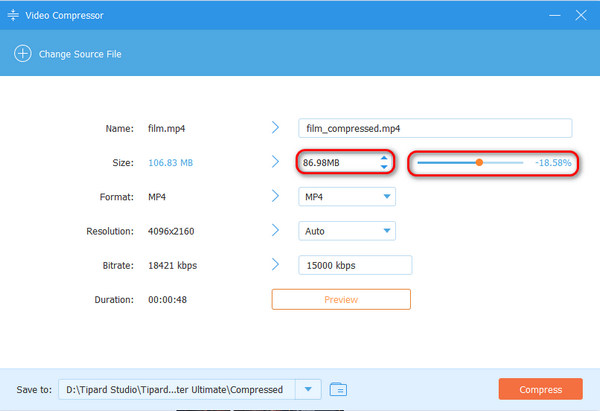Click the Video Compressor title icon
Image resolution: width=600 pixels, height=411 pixels.
pos(13,15)
